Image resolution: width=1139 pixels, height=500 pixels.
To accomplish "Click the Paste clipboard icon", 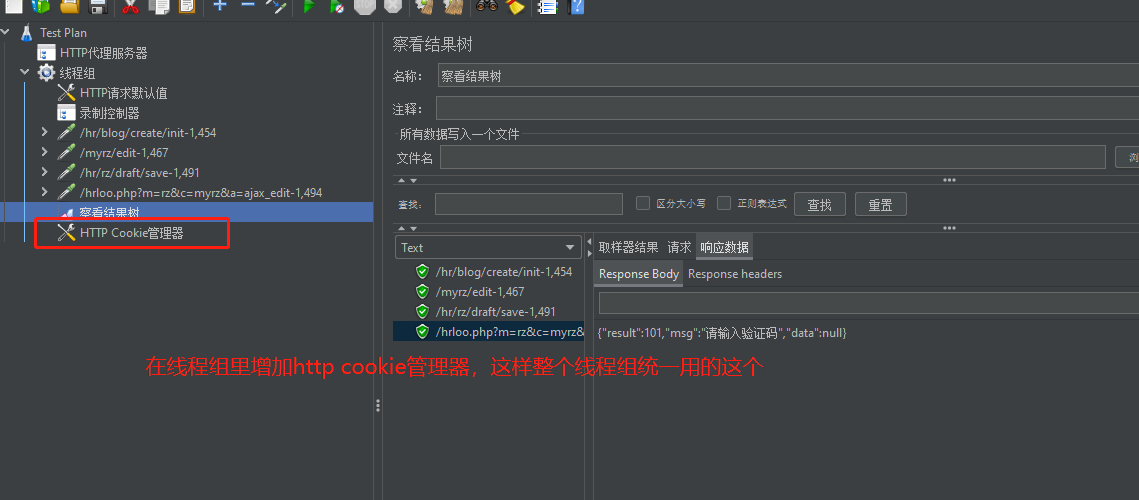I will point(187,6).
